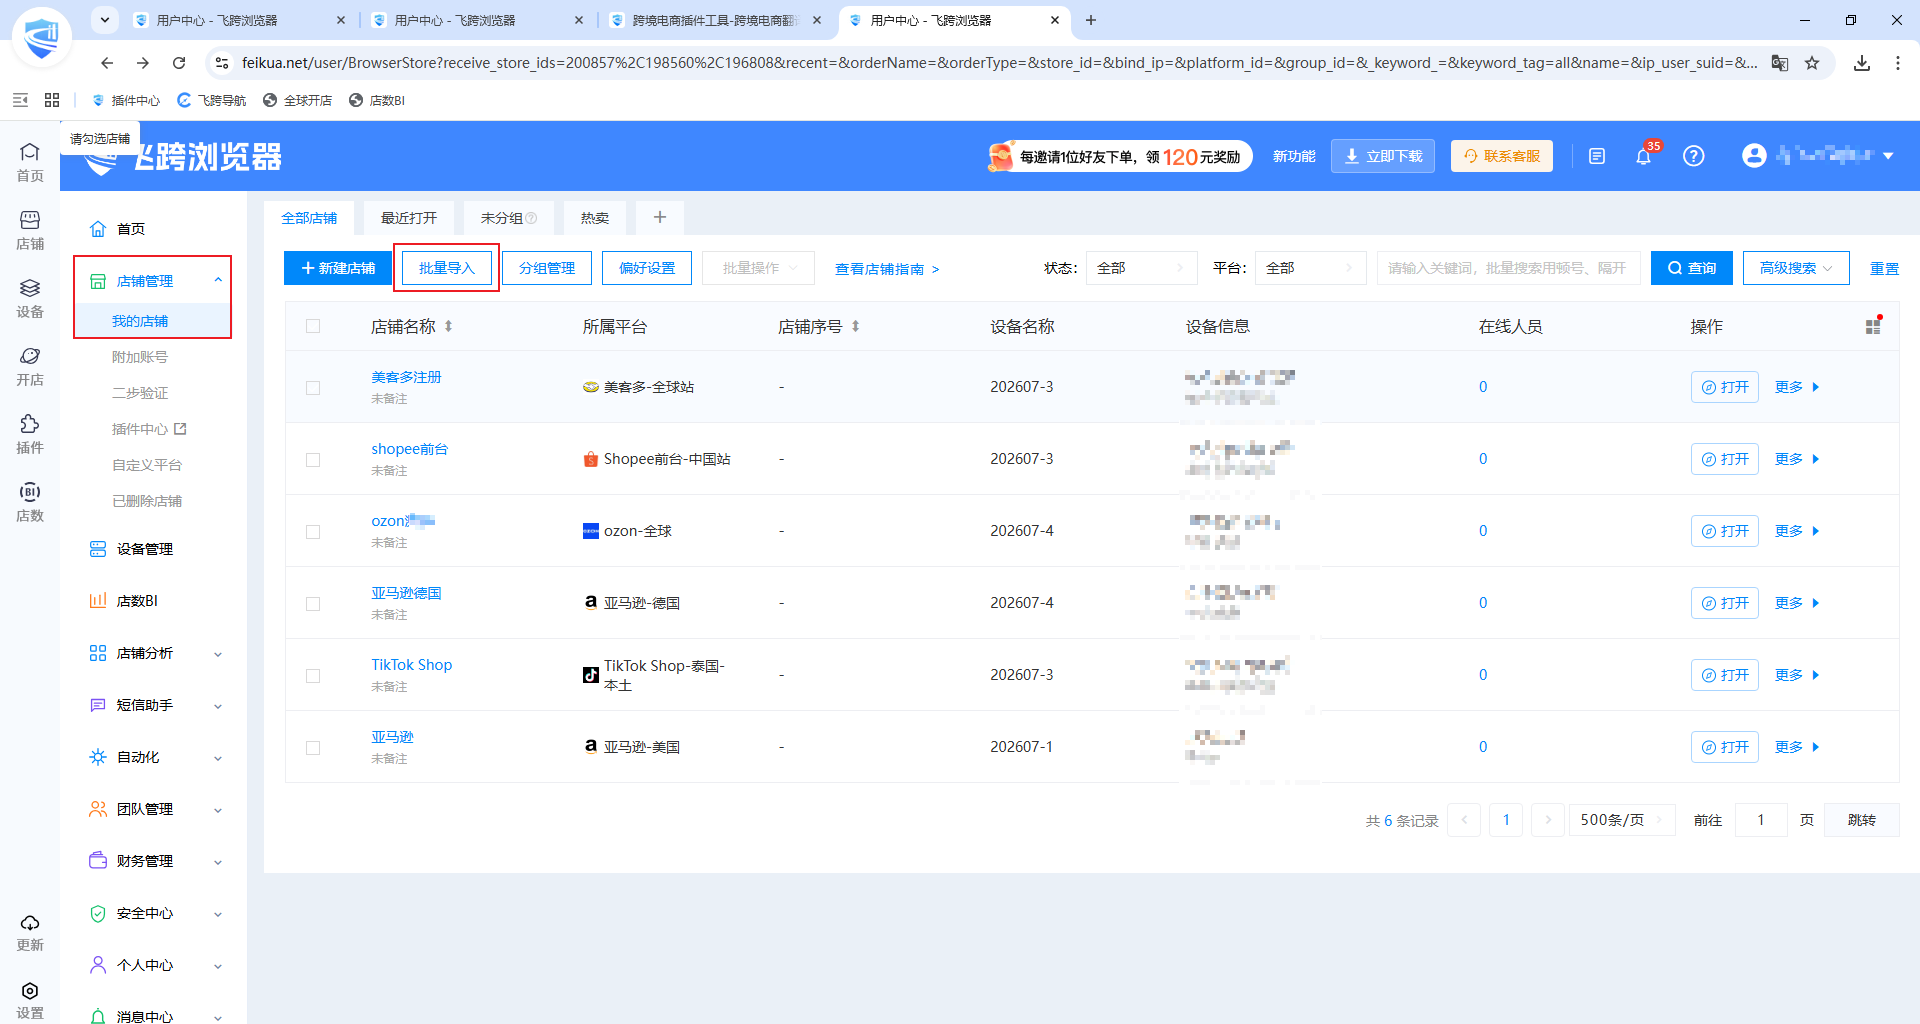Screen dimensions: 1920x1024
Task: Open the 店铺 icon in the left rail
Action: click(30, 229)
